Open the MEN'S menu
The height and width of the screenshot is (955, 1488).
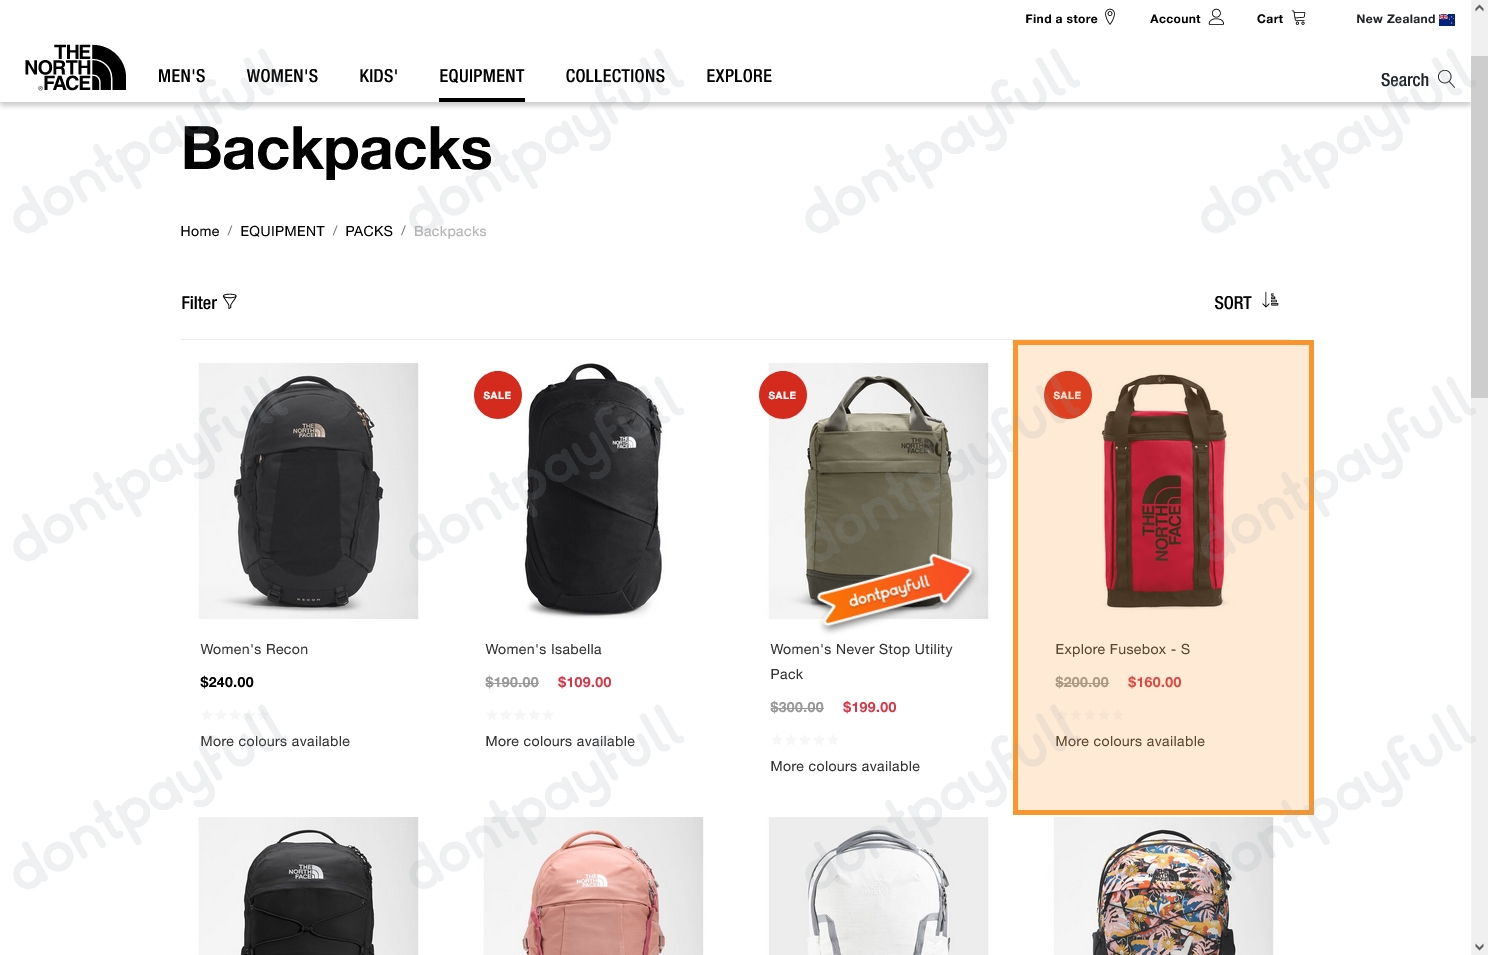182,76
